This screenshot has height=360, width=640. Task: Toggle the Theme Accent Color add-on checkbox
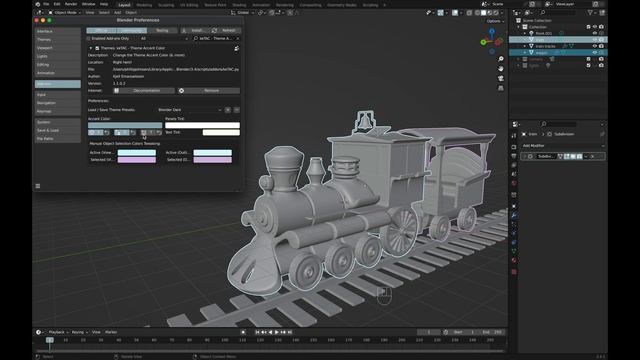97,48
